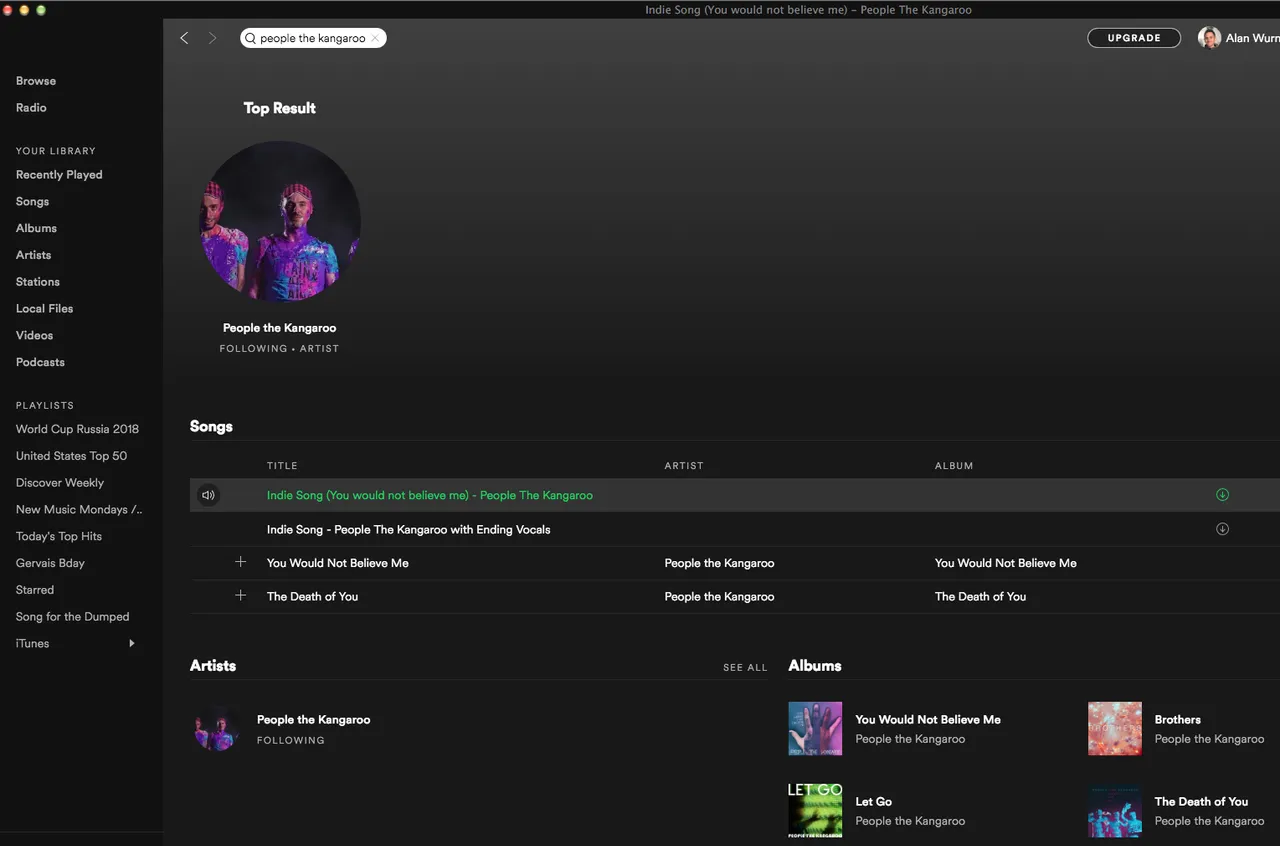Go to Songs in Your Library
The width and height of the screenshot is (1280, 846).
tap(32, 202)
